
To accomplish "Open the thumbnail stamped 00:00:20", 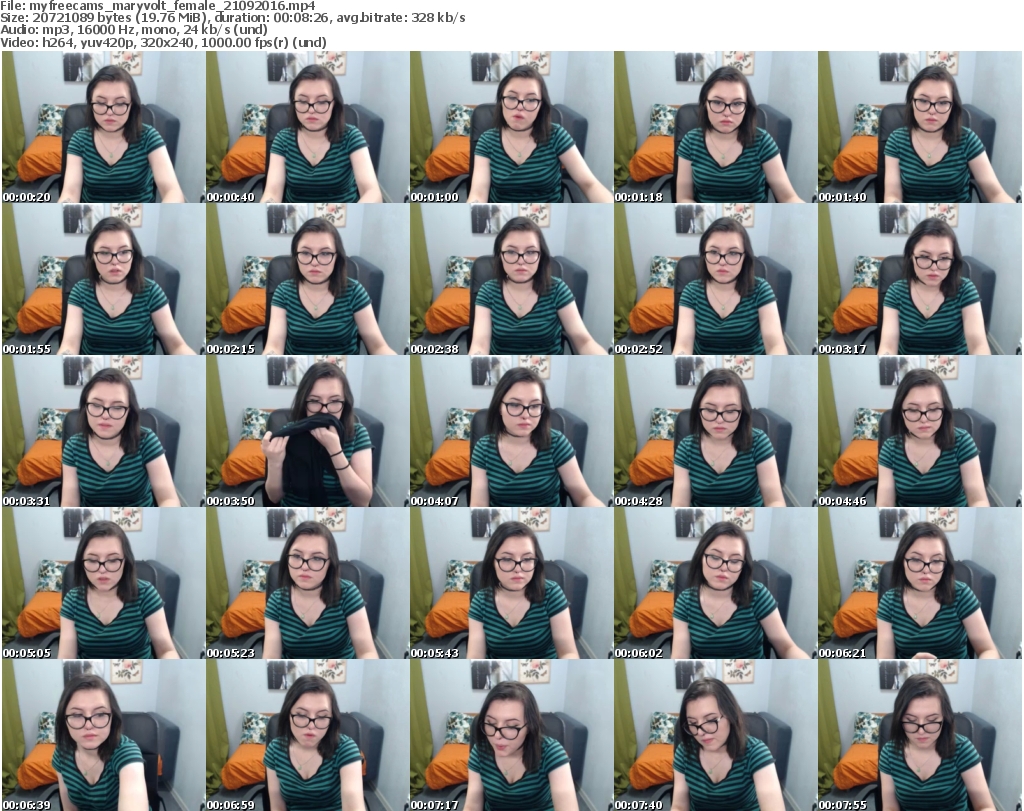I will [x=103, y=127].
